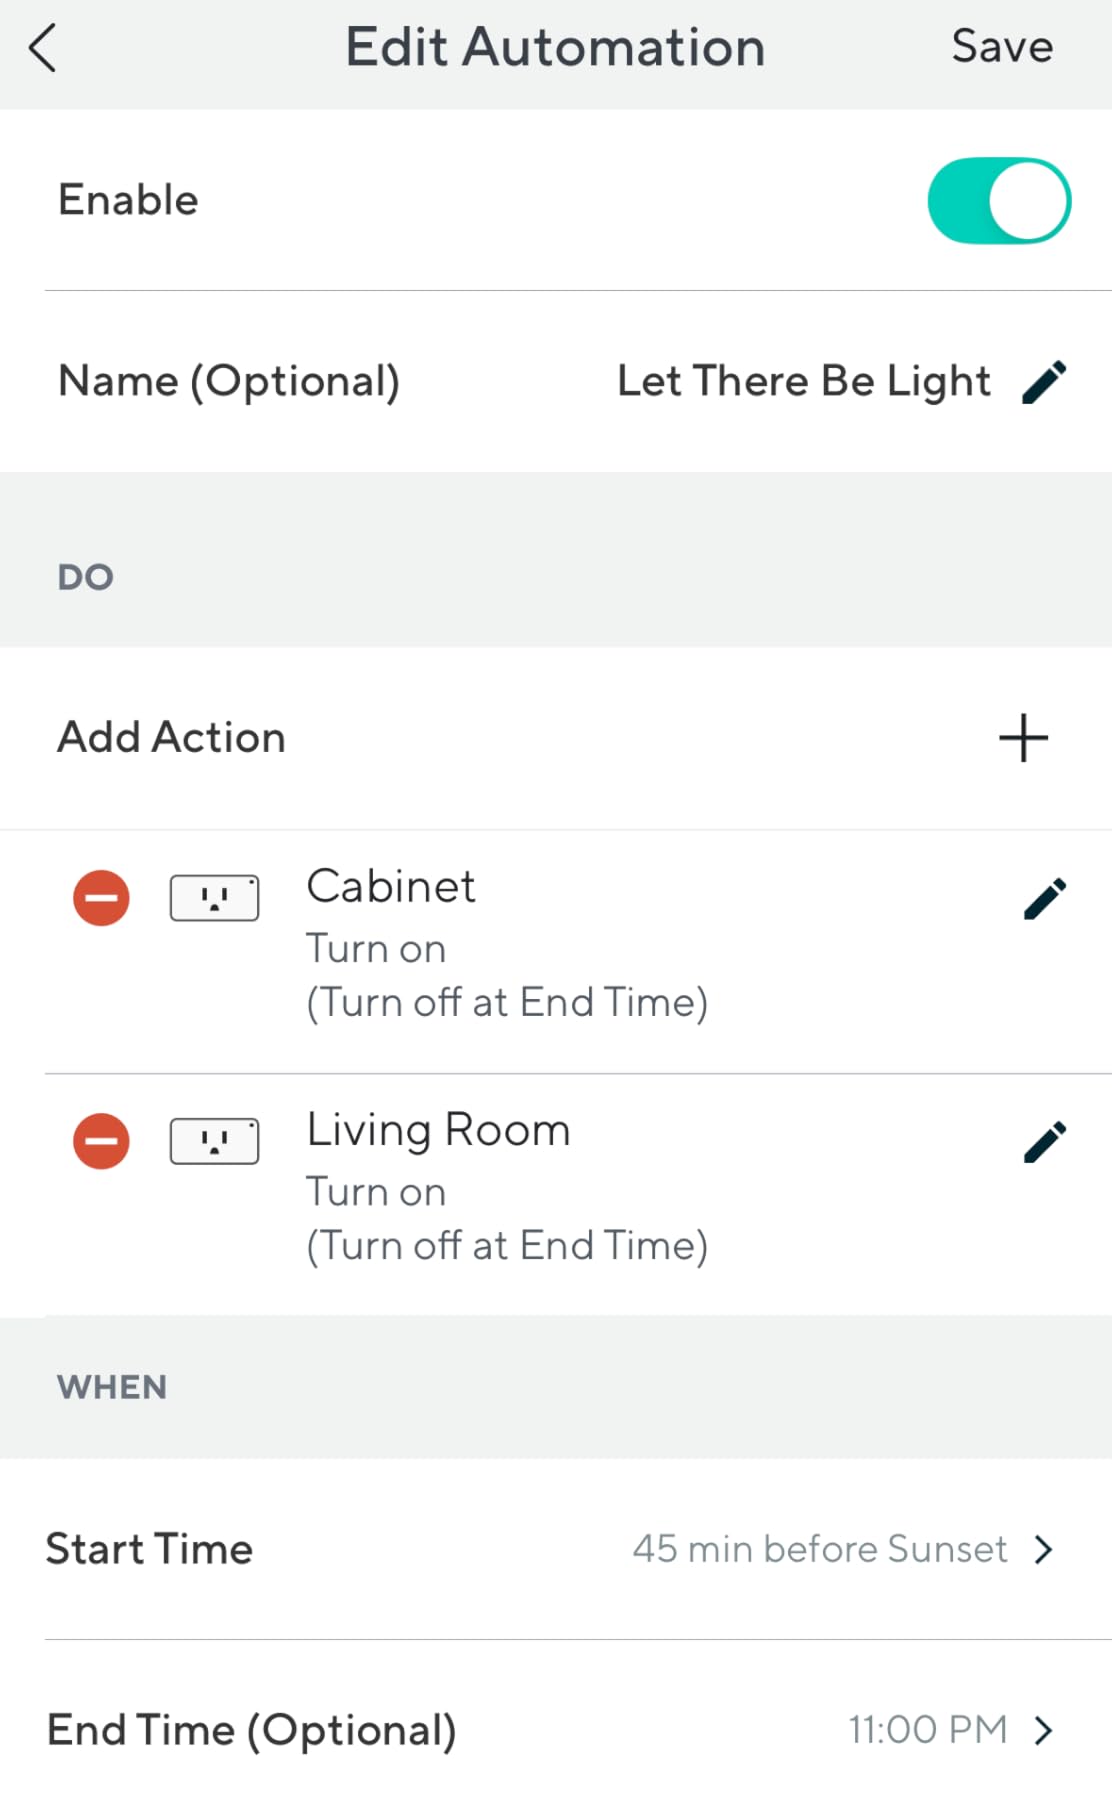
Task: Select the 11:00 PM end time value
Action: pos(927,1730)
